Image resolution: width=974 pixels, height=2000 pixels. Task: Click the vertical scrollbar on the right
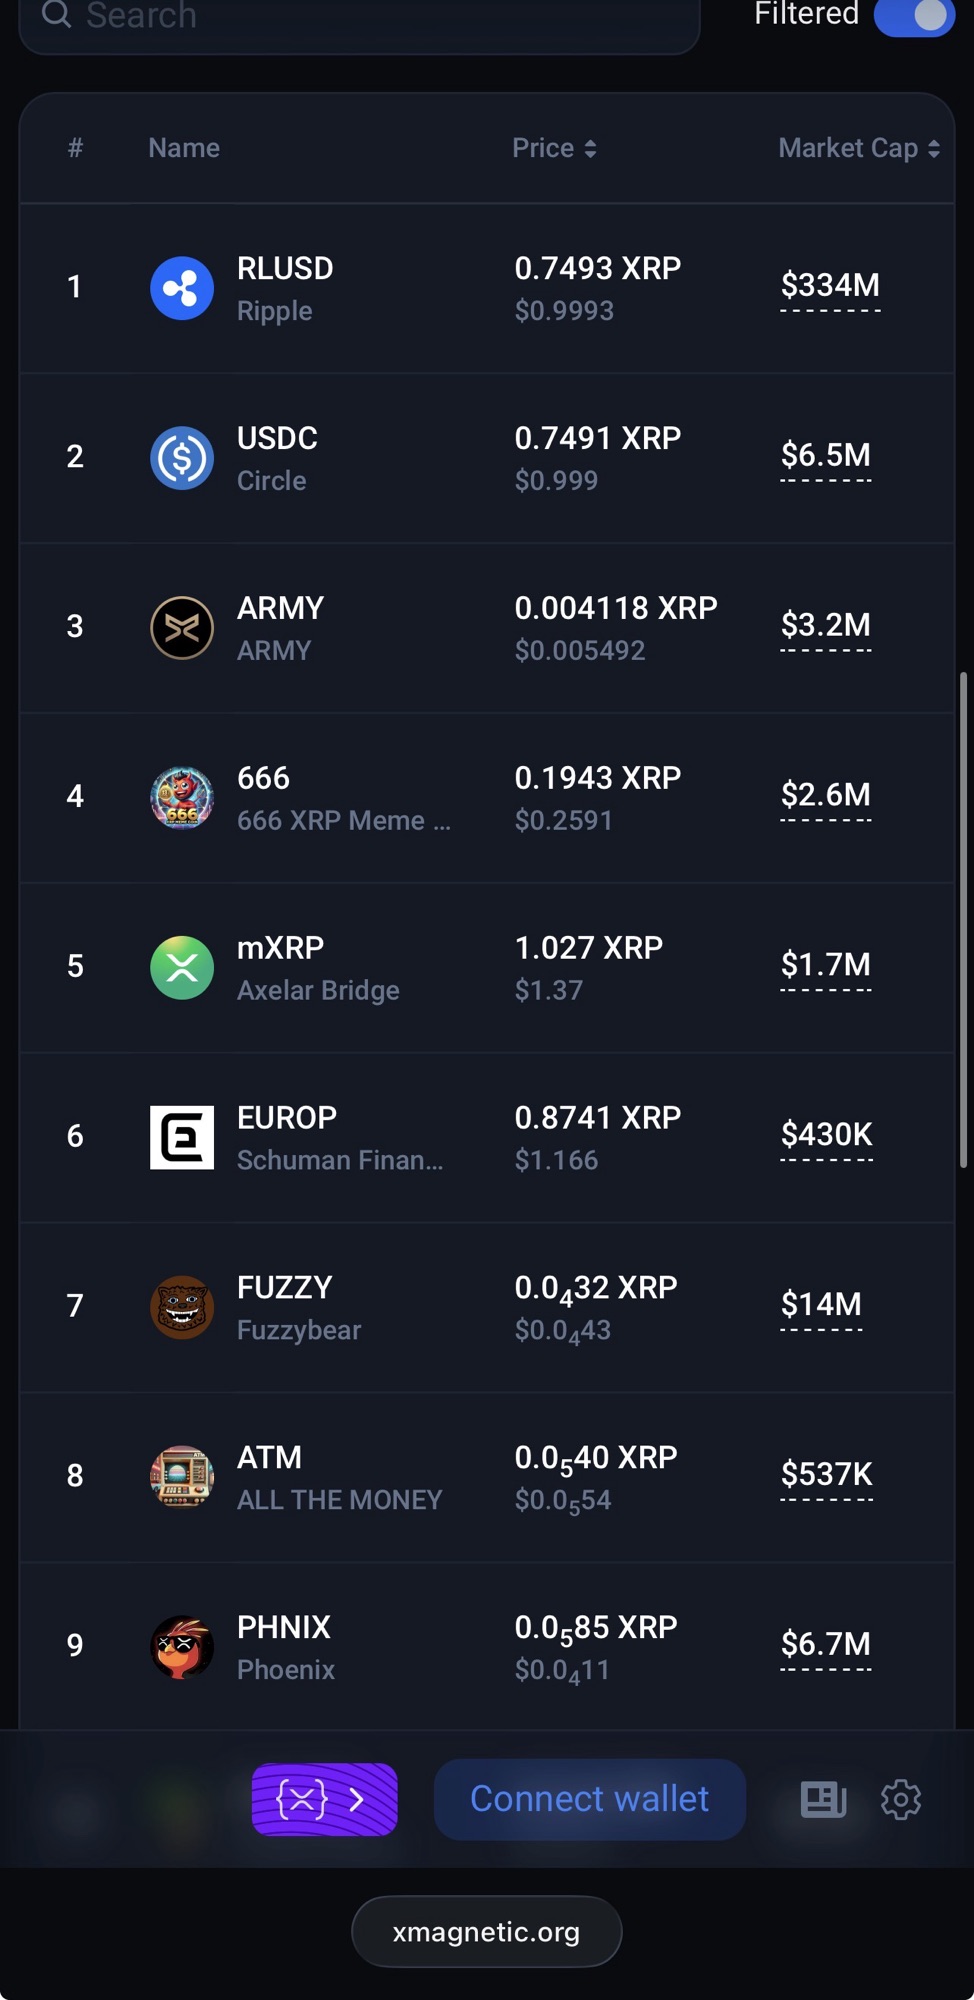point(963,920)
